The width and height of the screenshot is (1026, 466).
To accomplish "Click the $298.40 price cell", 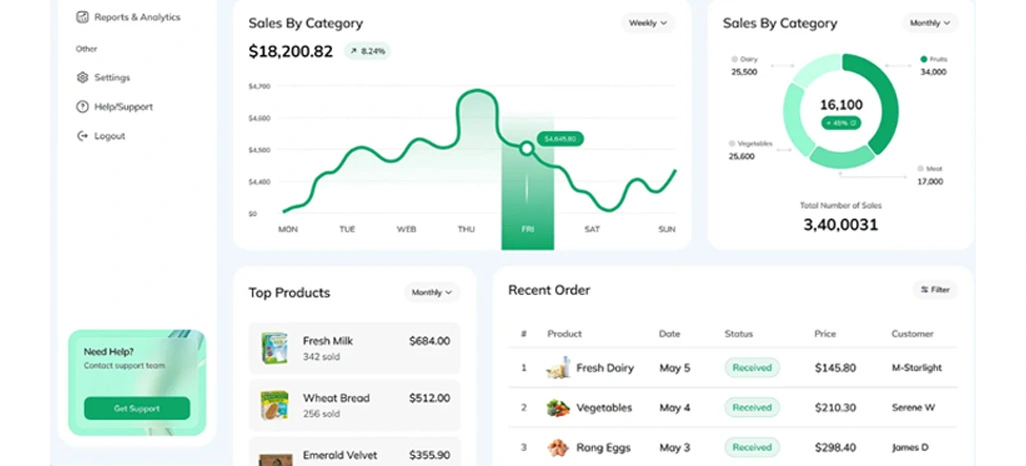I will [x=835, y=448].
